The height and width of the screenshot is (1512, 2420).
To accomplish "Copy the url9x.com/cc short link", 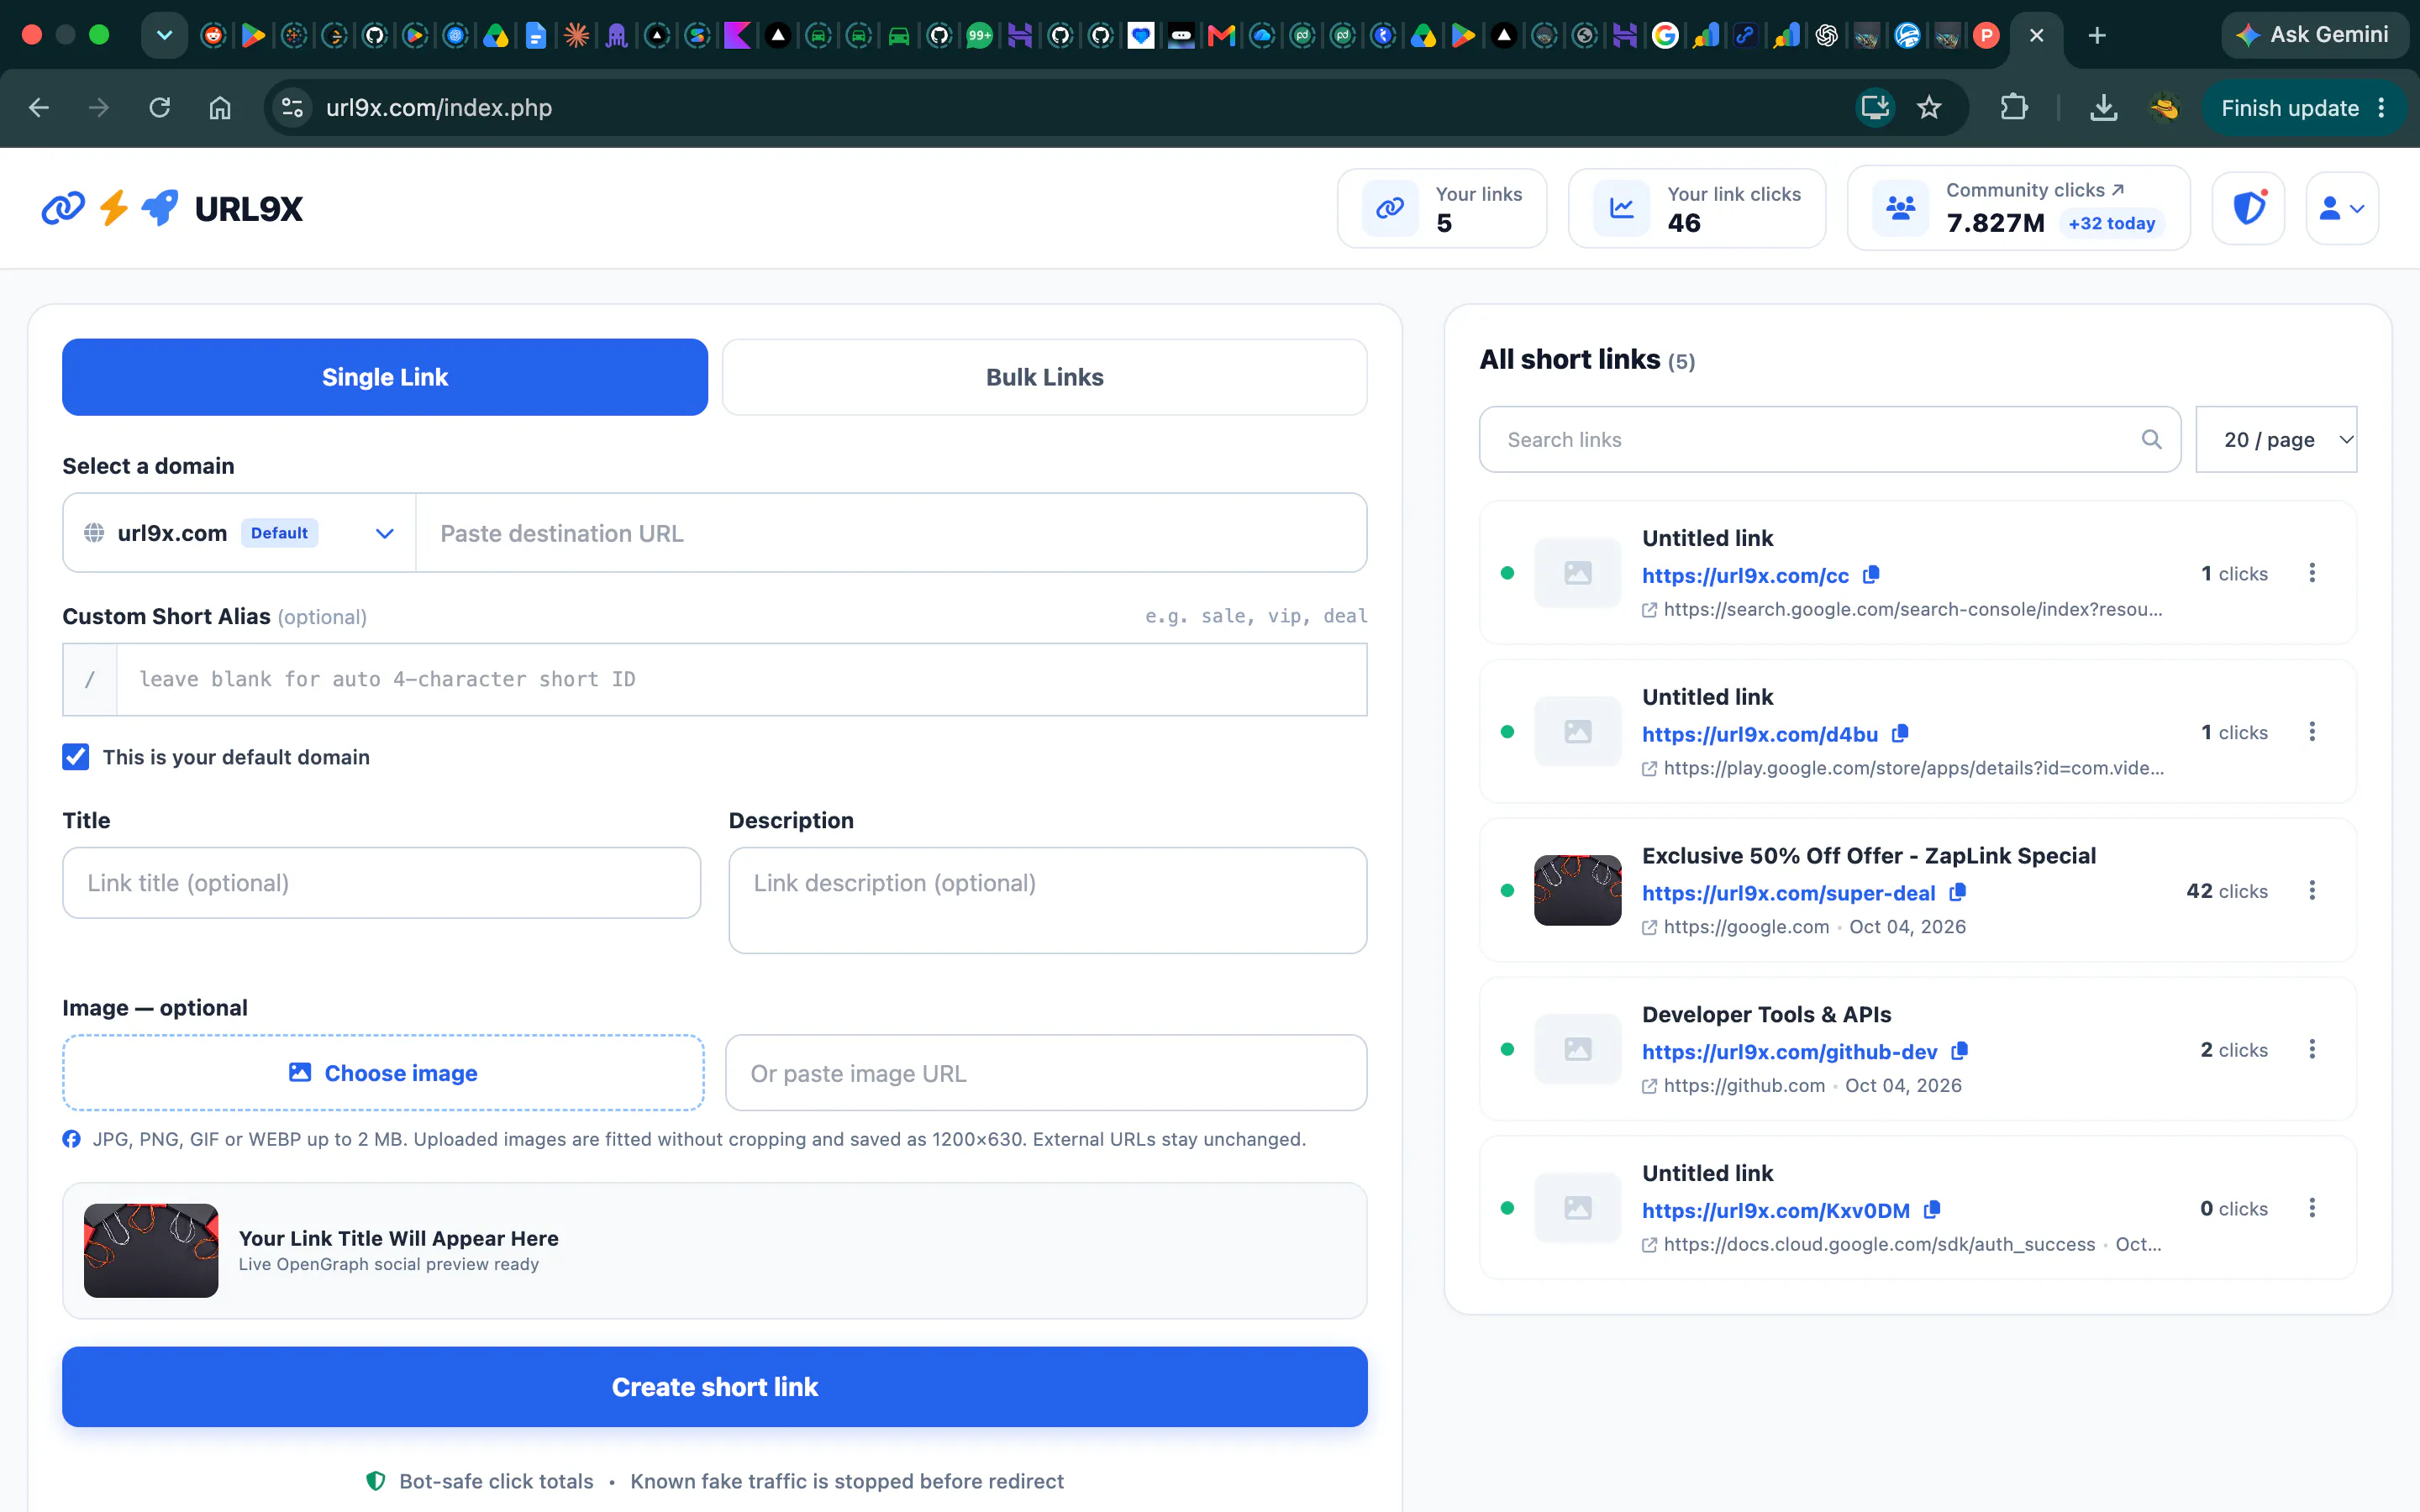I will click(1871, 574).
